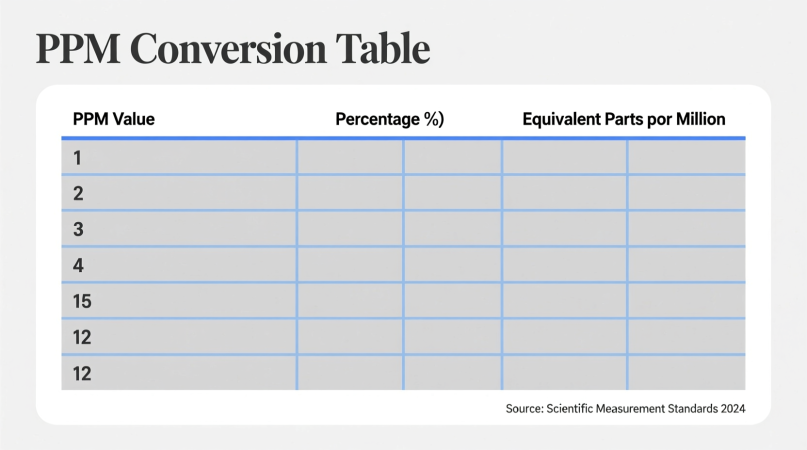Select last empty cell in row 15

[686, 301]
